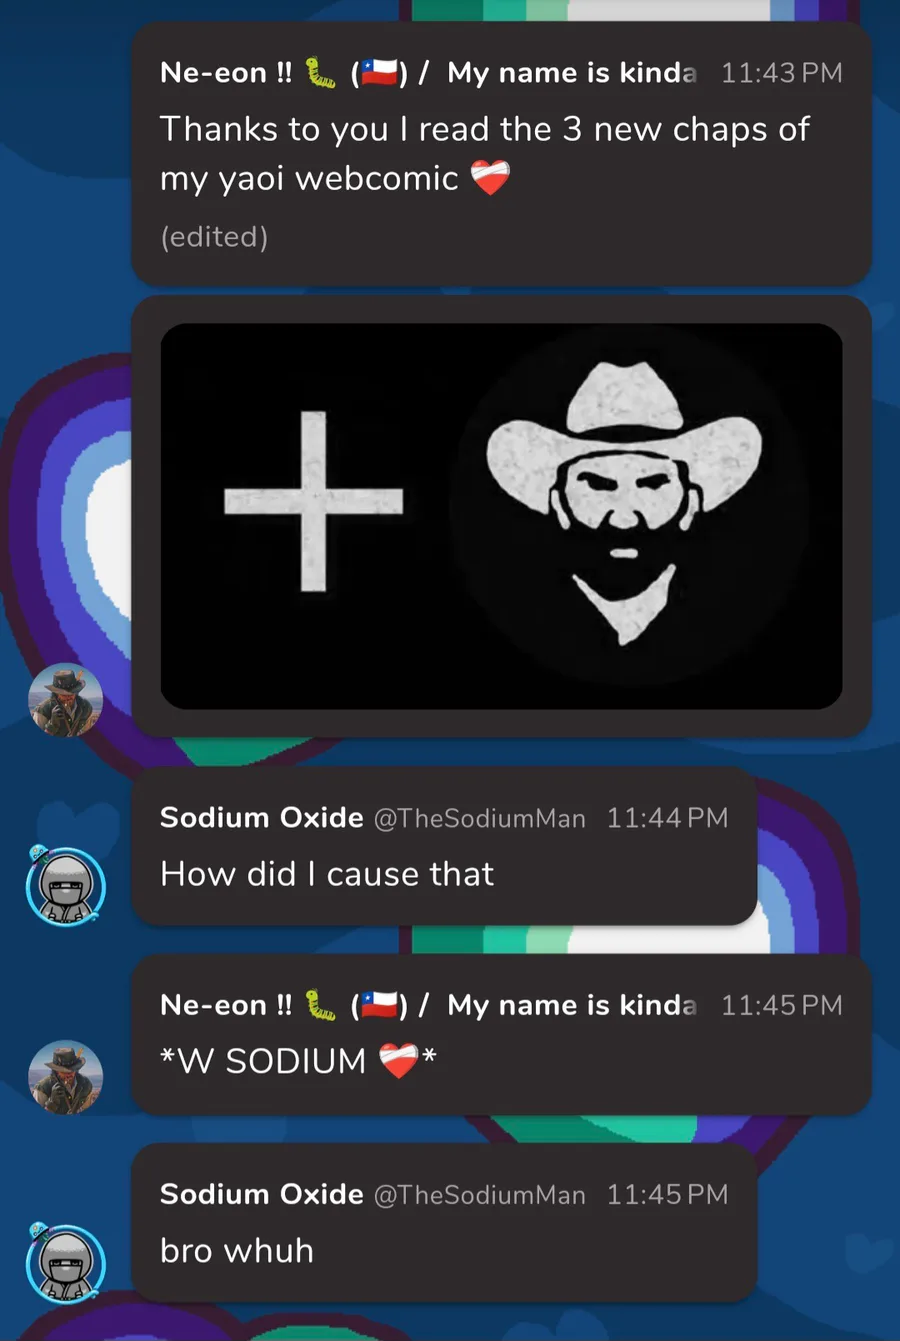The height and width of the screenshot is (1341, 900).
Task: Tap the 11:43 PM timestamp
Action: pos(782,73)
